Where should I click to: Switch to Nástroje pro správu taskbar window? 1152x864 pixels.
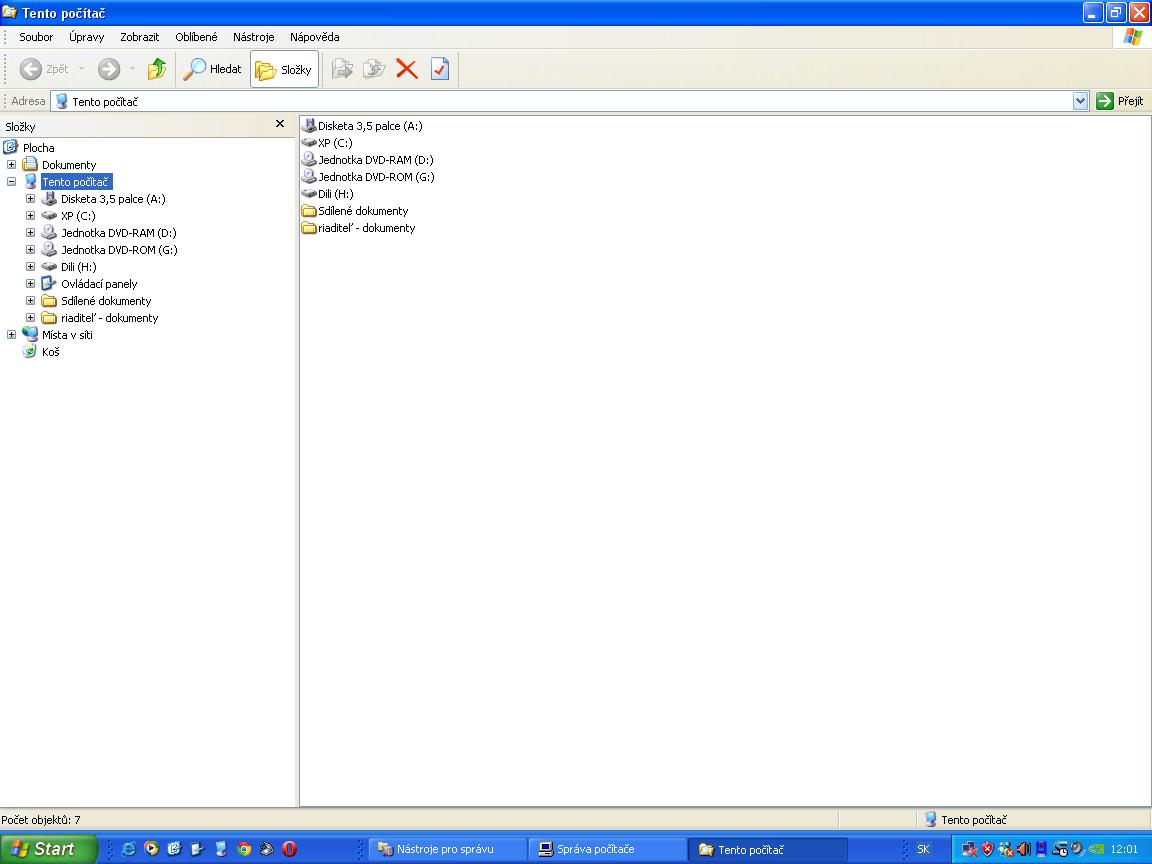(x=447, y=849)
